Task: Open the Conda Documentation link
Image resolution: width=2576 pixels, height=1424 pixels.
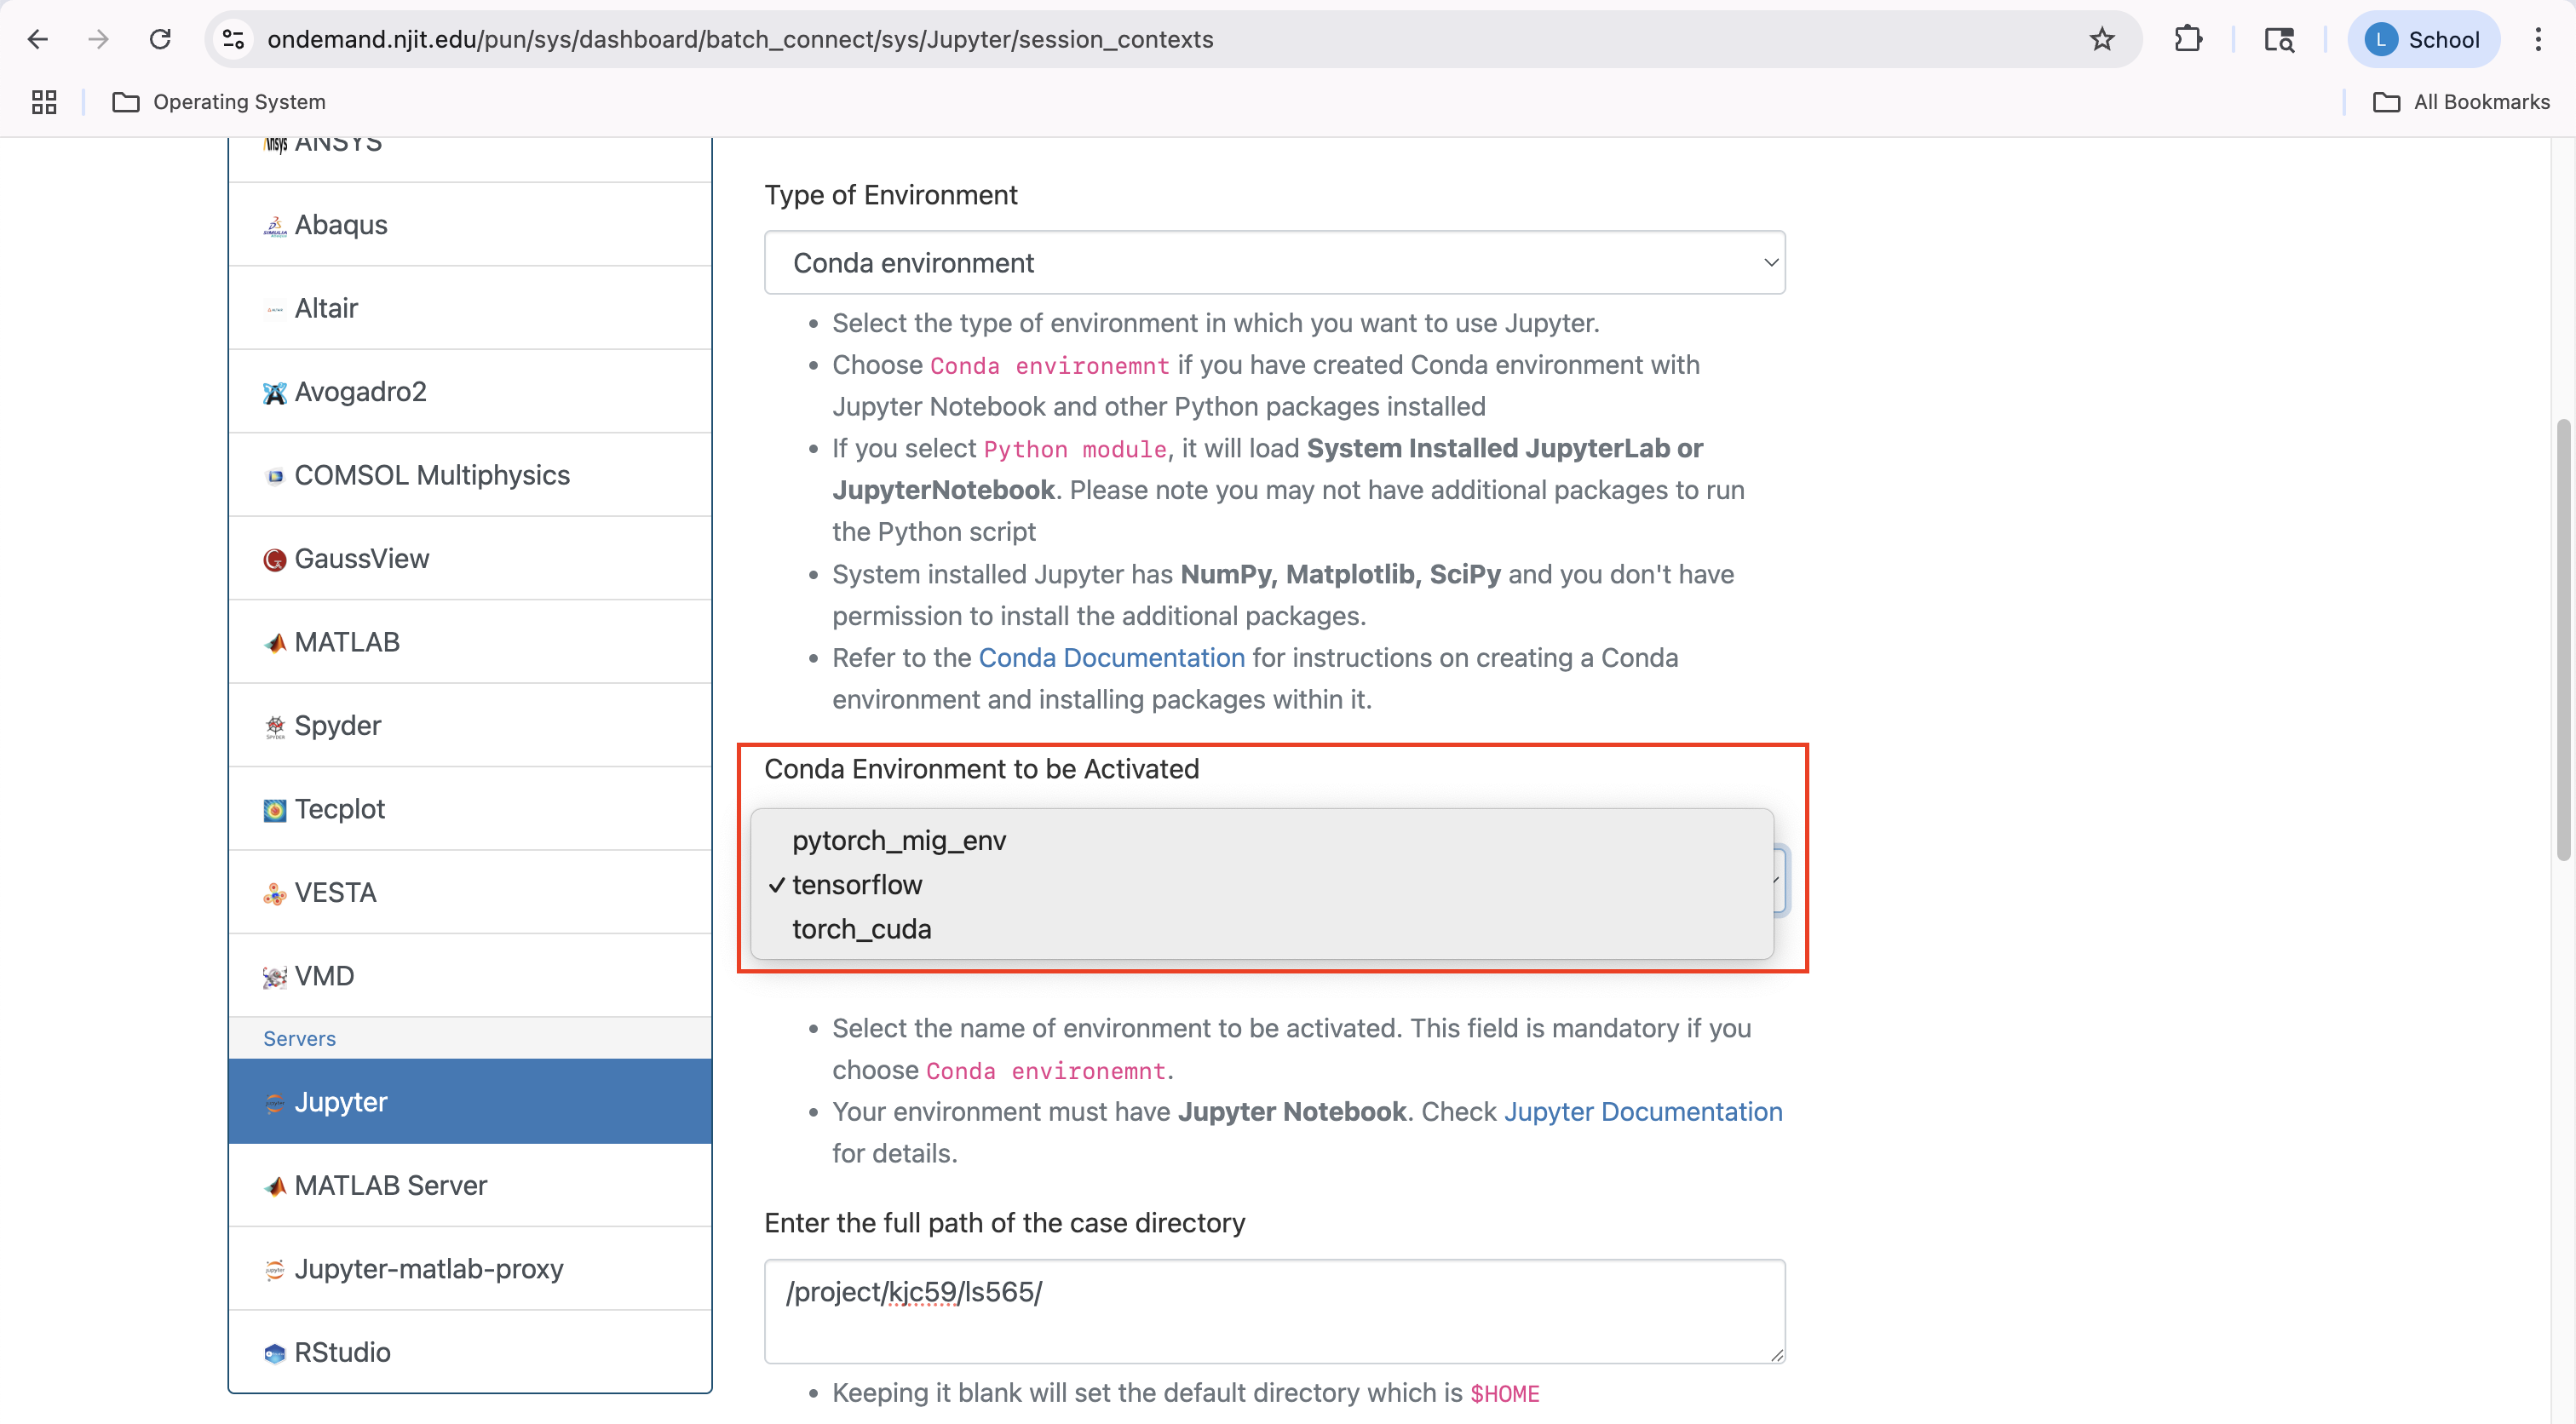Action: [1111, 657]
